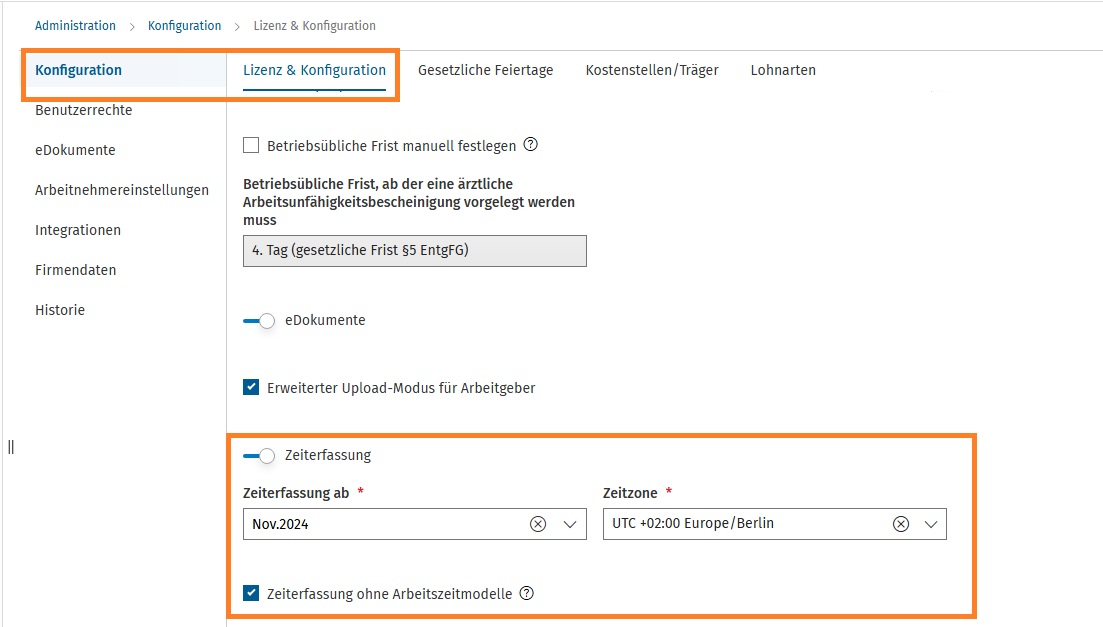Screen dimensions: 1103x627
Task: Open Integrationen in the sidebar
Action: pos(78,230)
